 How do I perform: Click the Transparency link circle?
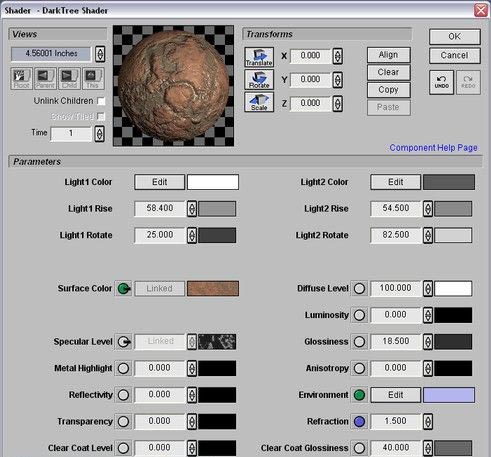pyautogui.click(x=123, y=422)
